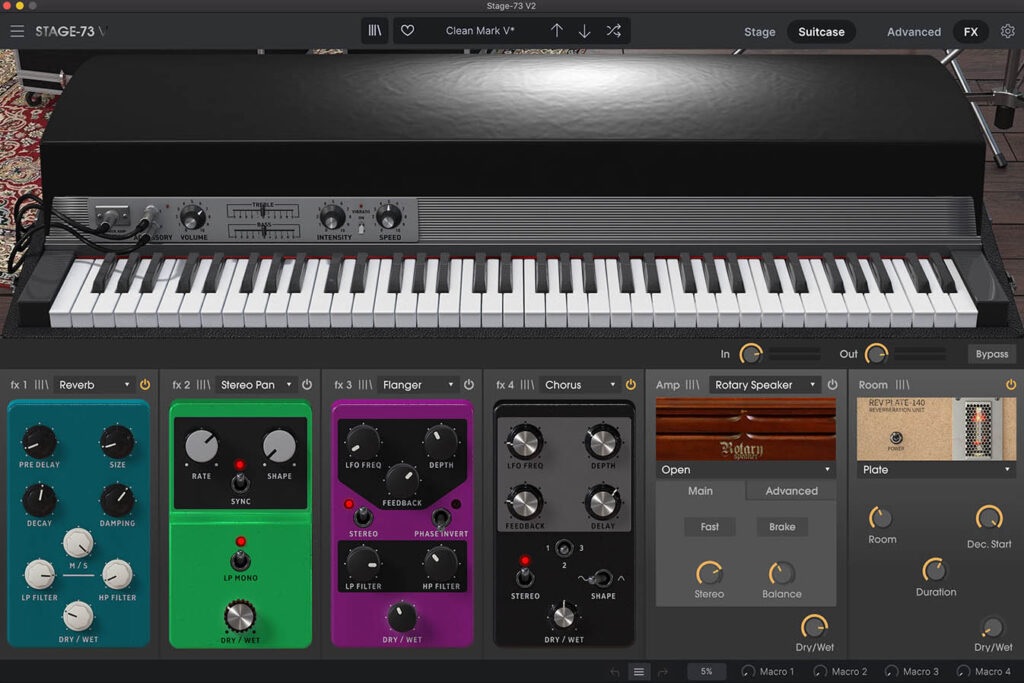Screen dimensions: 1024x683
Task: Click the Rev Plate-140 unit thumbnail
Action: tap(936, 429)
